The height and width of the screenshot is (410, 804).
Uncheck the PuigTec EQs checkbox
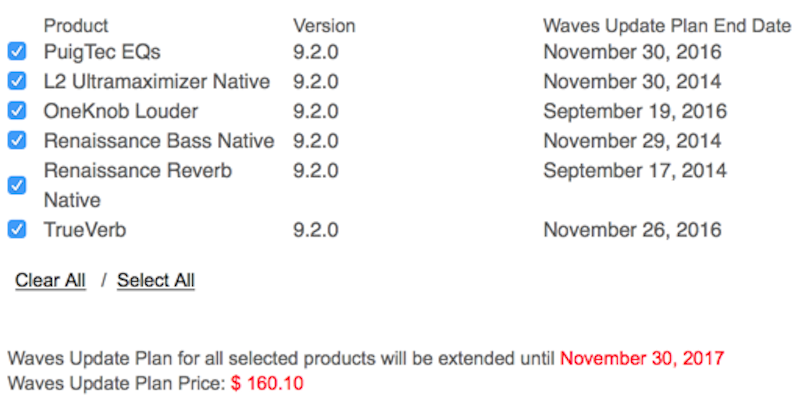[17, 52]
